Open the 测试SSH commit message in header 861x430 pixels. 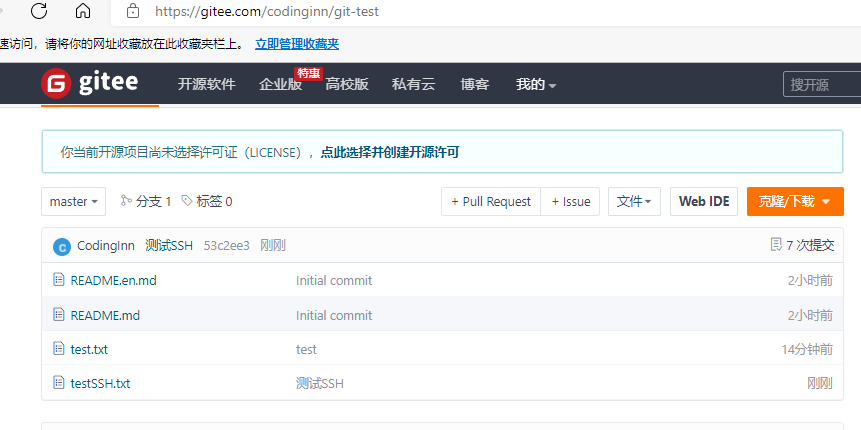pyautogui.click(x=169, y=245)
